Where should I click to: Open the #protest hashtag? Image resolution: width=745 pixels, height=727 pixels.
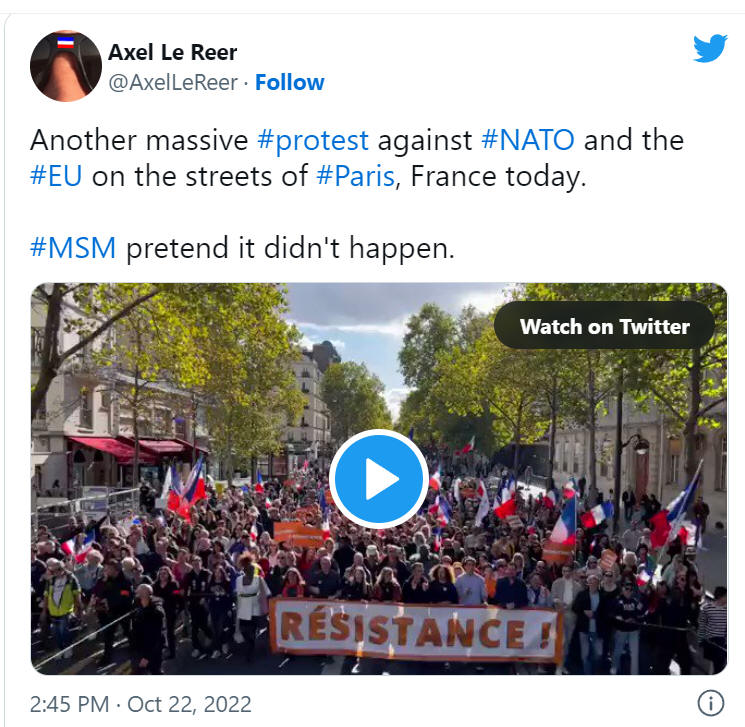click(313, 140)
